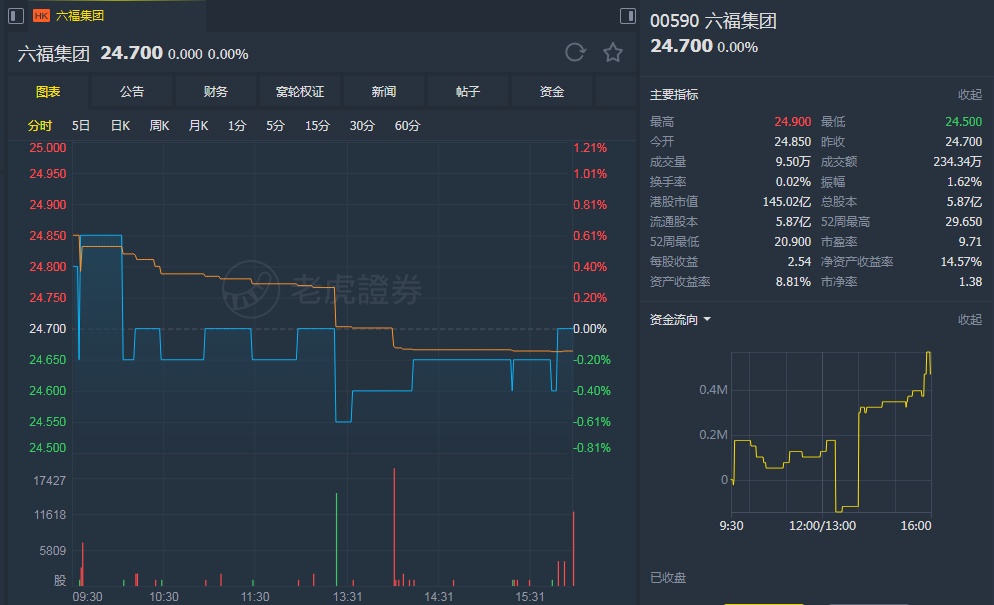Open the 资金流向 dropdown arrow
994x605 pixels.
707,320
